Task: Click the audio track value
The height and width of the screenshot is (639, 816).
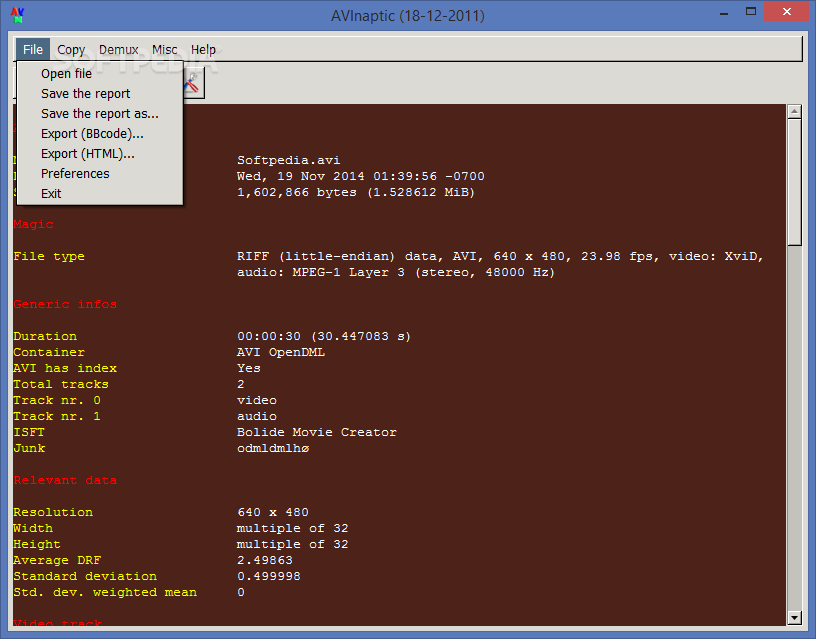Action: tap(257, 416)
